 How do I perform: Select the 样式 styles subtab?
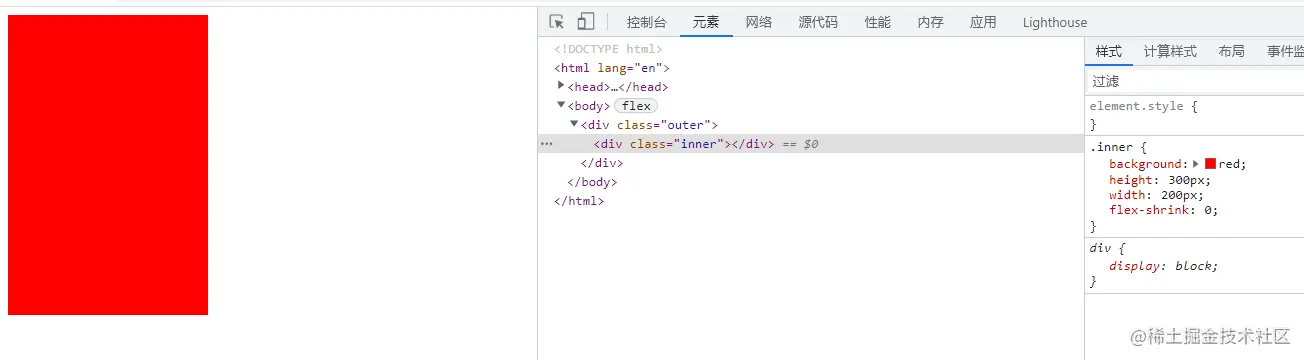coord(1108,52)
